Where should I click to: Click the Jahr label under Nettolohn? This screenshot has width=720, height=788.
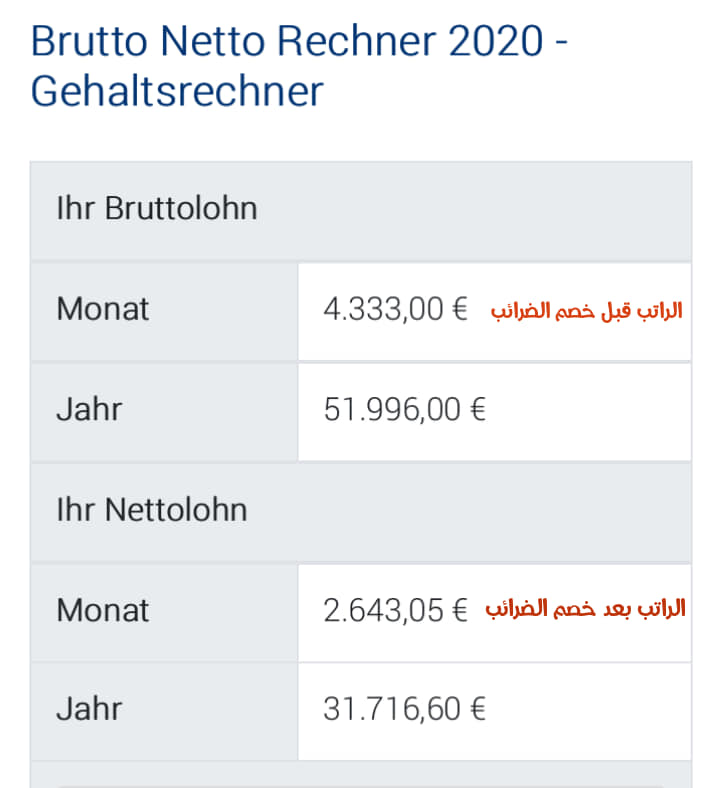tap(89, 709)
